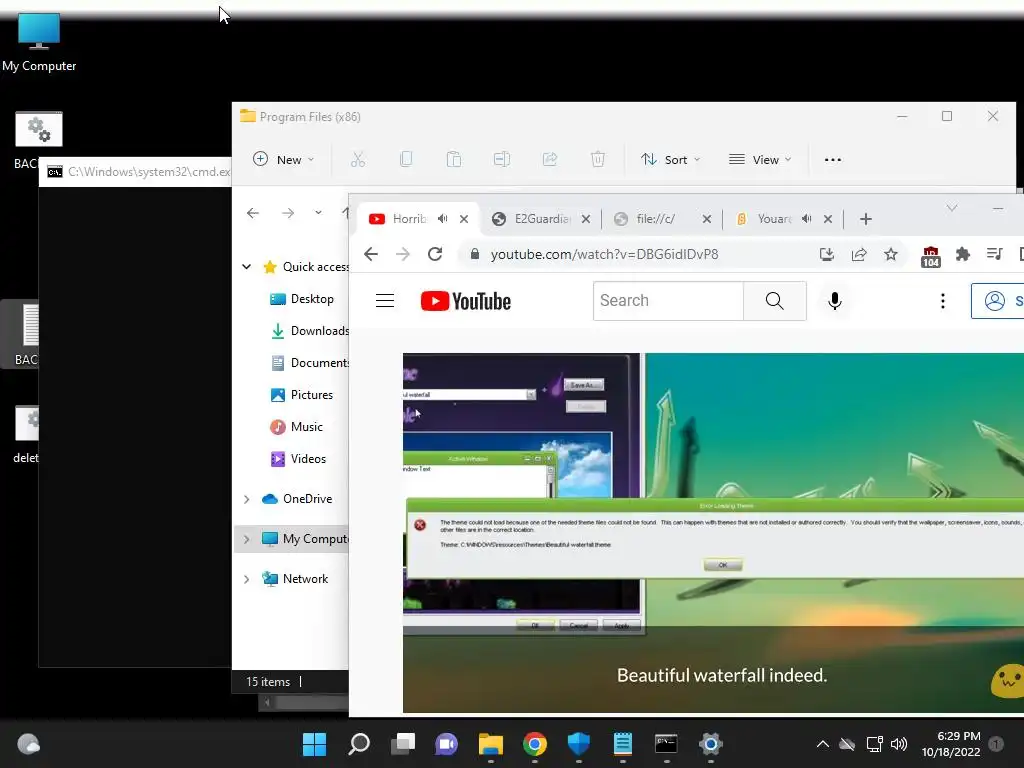Click the cmd.exe window title bar

coord(135,172)
